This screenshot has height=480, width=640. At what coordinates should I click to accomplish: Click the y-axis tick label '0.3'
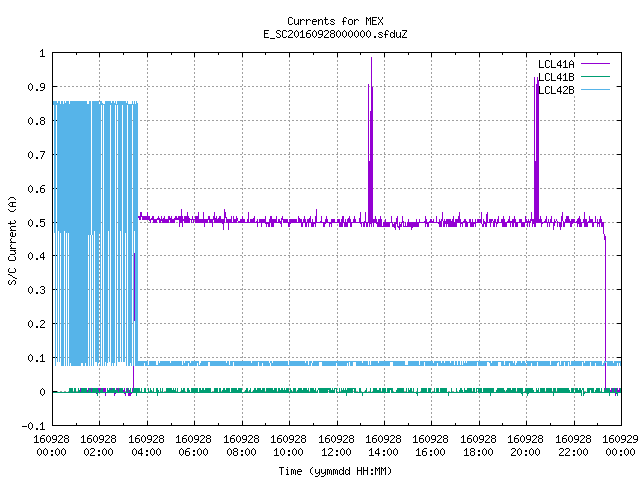coord(36,290)
